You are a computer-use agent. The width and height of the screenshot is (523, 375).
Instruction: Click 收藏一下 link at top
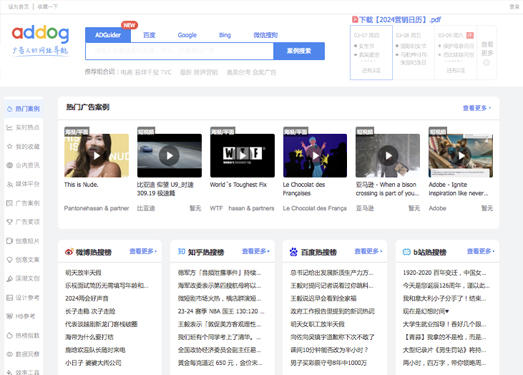click(x=48, y=7)
